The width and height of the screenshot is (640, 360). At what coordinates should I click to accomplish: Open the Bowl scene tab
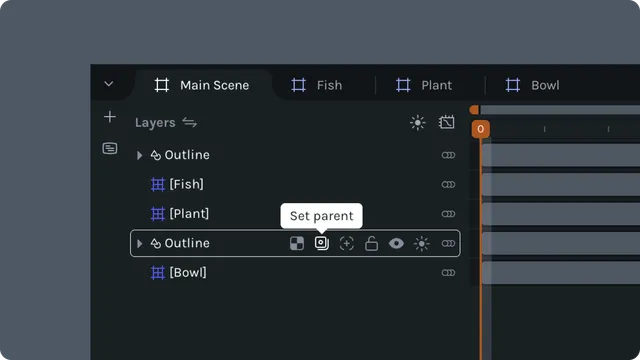coord(532,85)
